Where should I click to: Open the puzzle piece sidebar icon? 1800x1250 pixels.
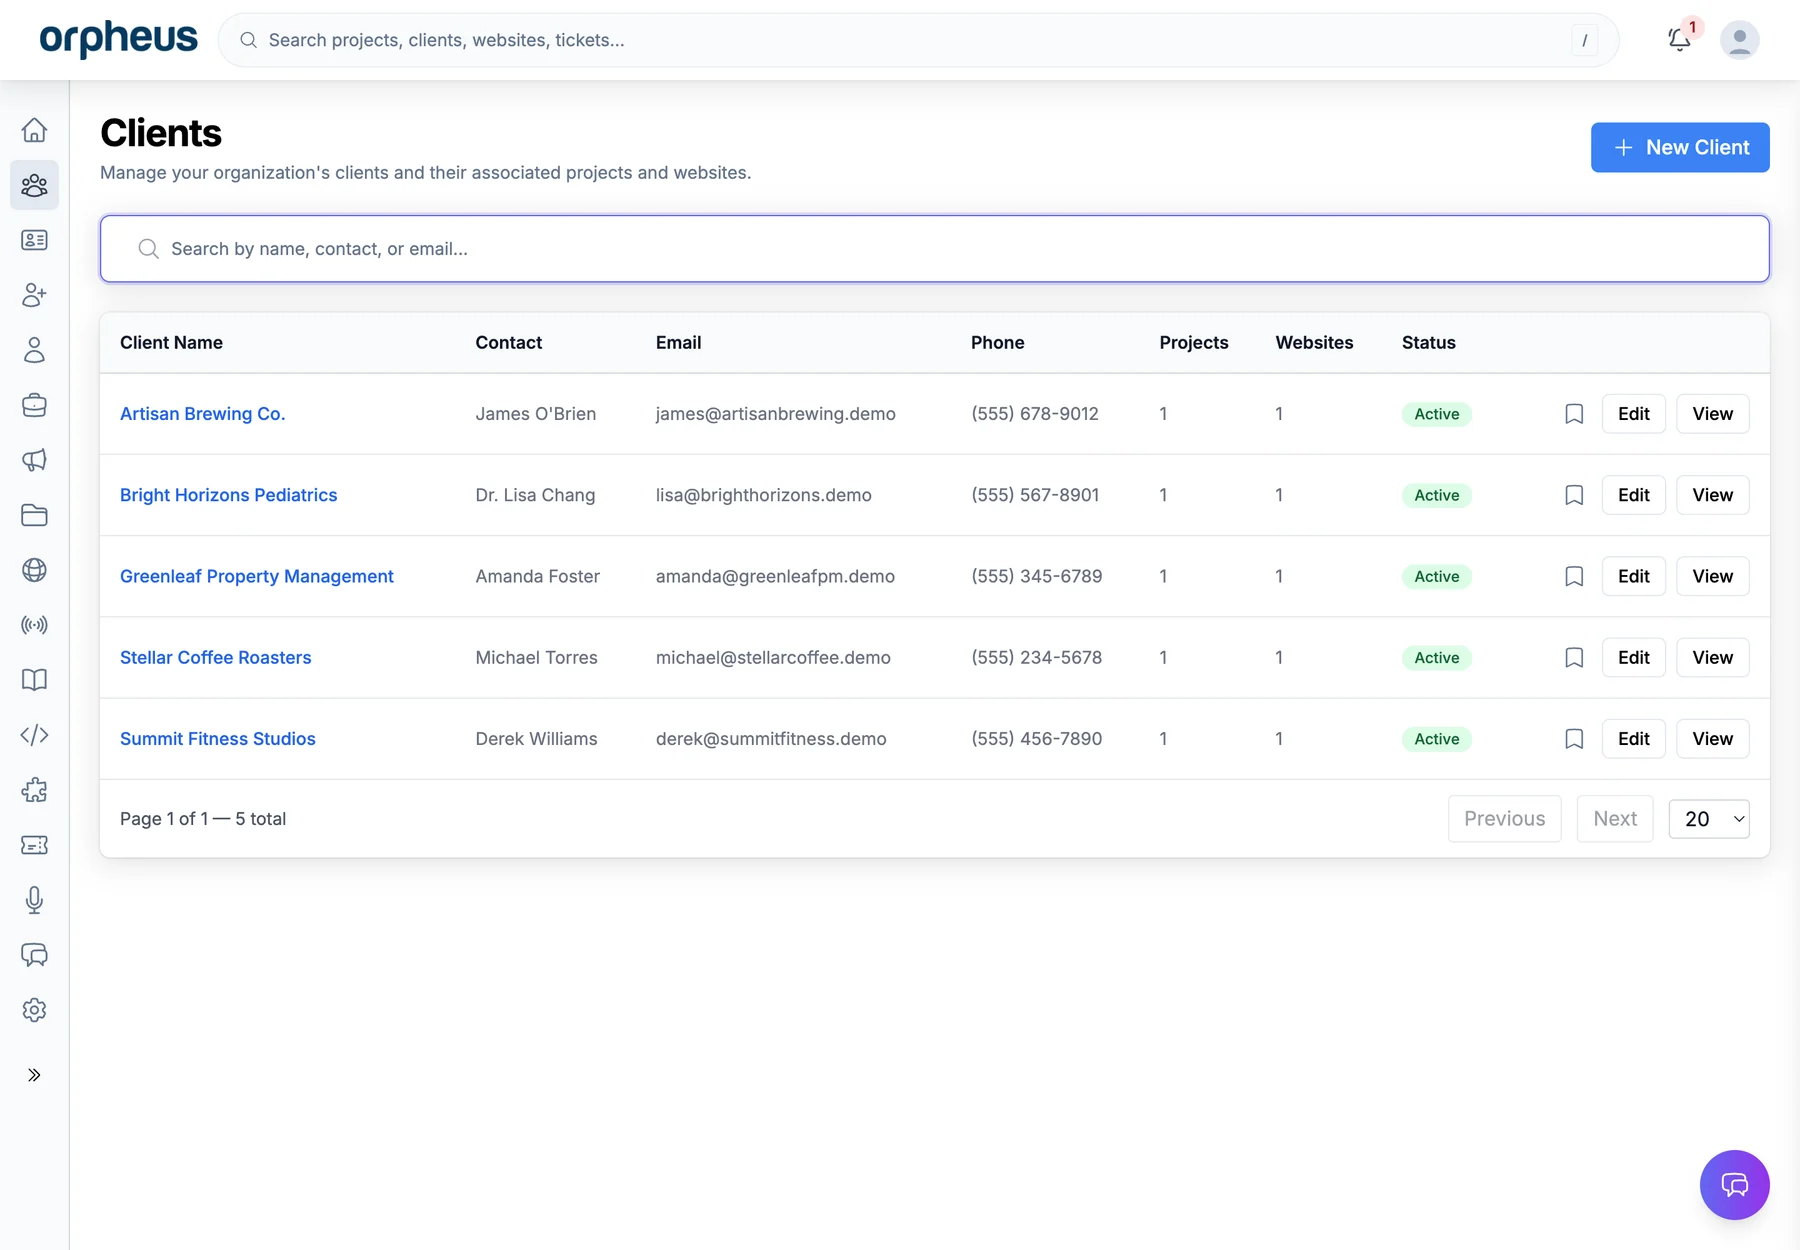tap(34, 790)
